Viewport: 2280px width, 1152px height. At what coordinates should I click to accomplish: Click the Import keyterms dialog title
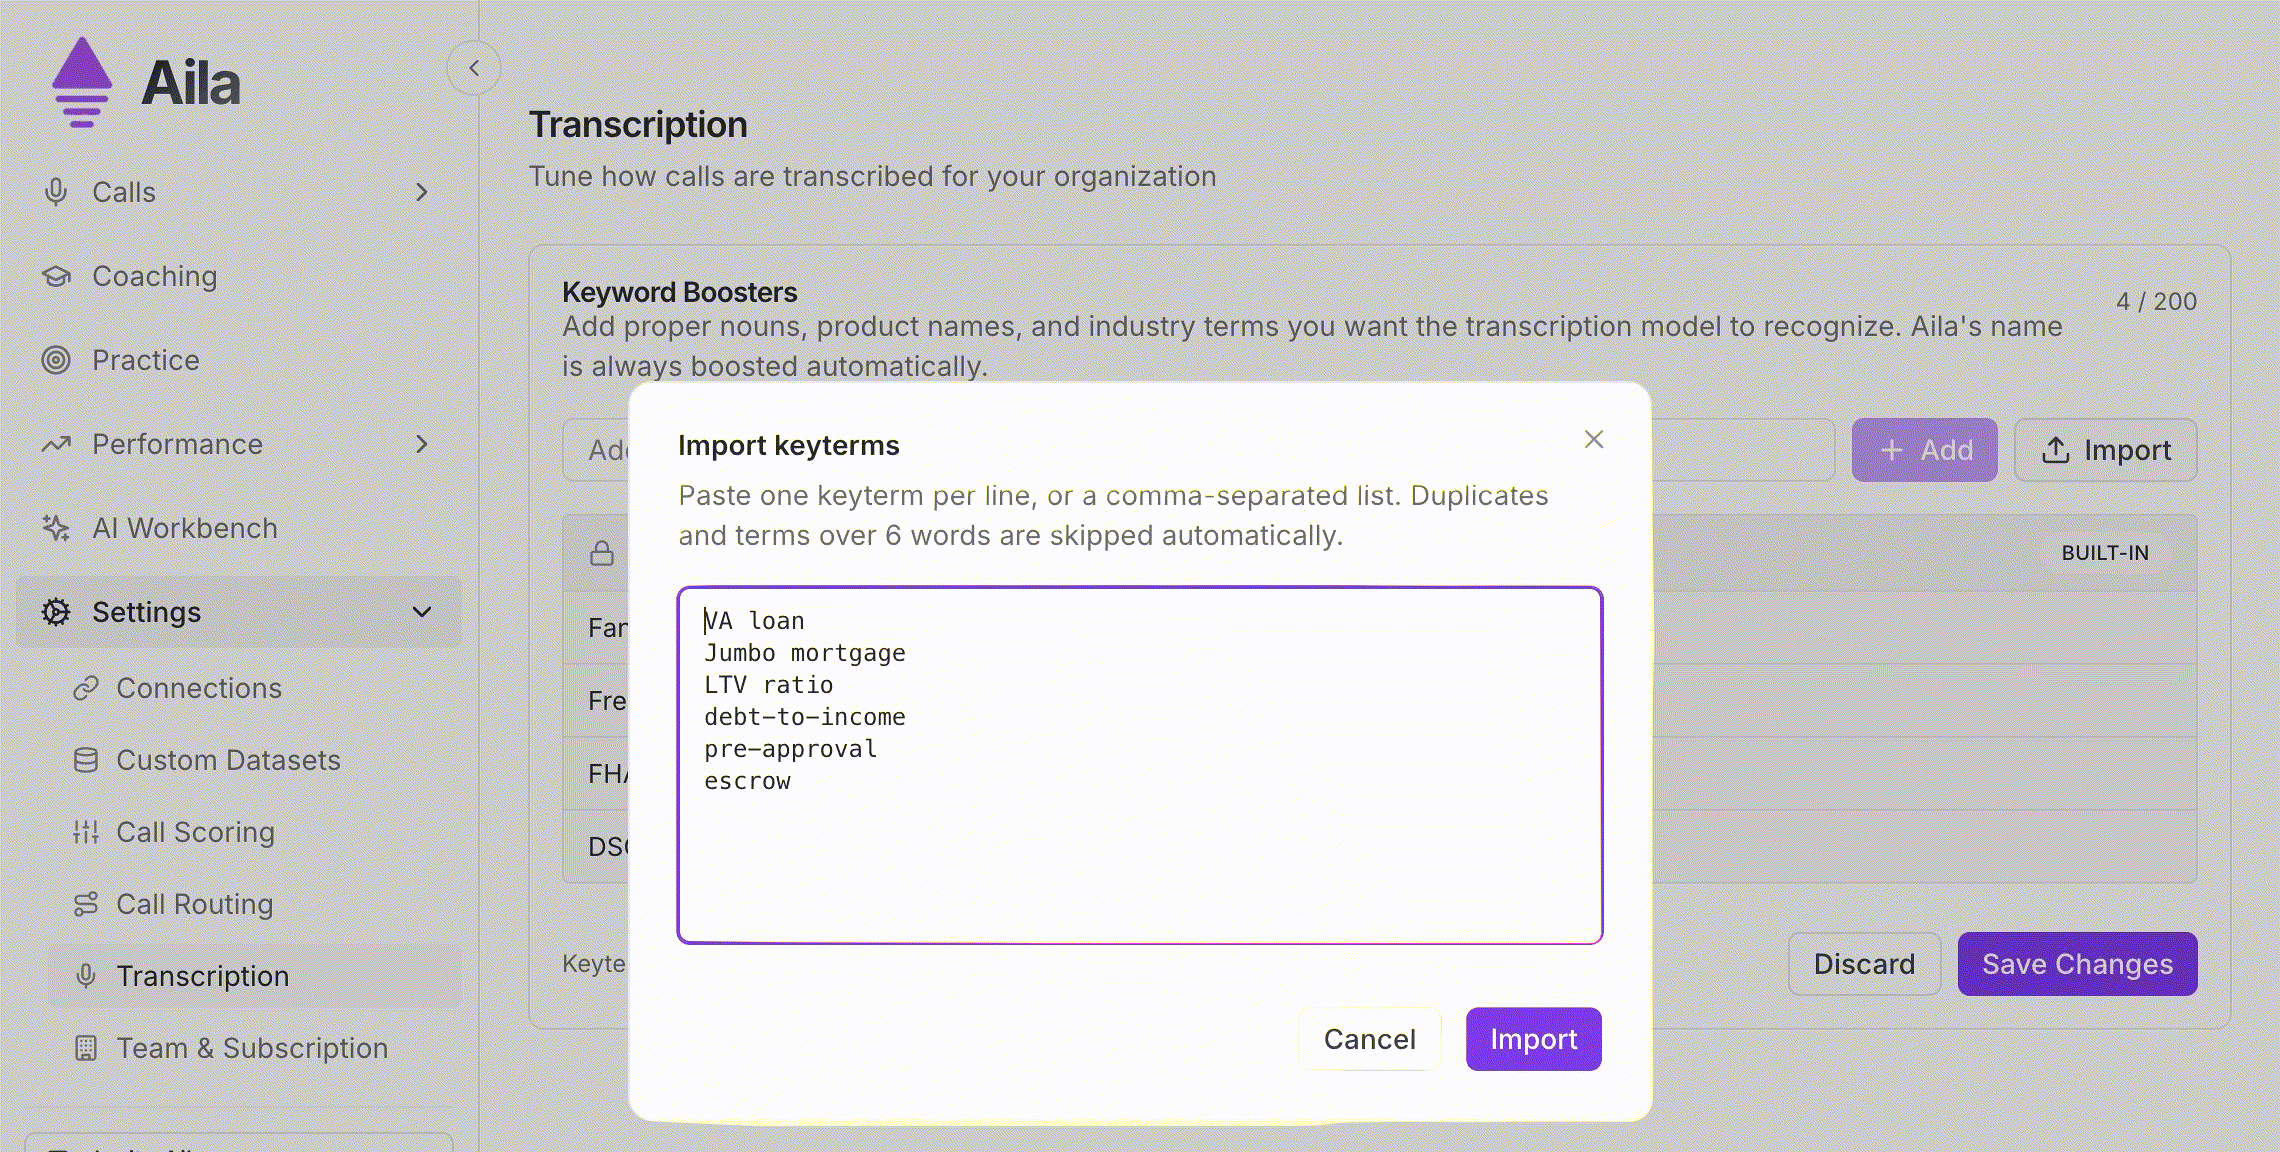789,445
